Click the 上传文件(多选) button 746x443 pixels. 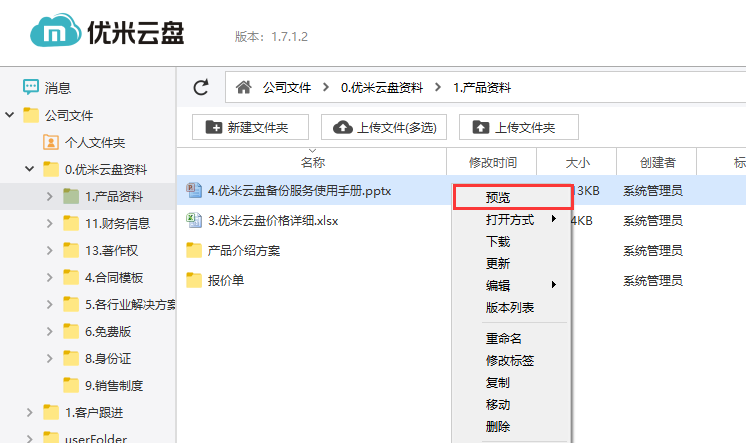[385, 127]
